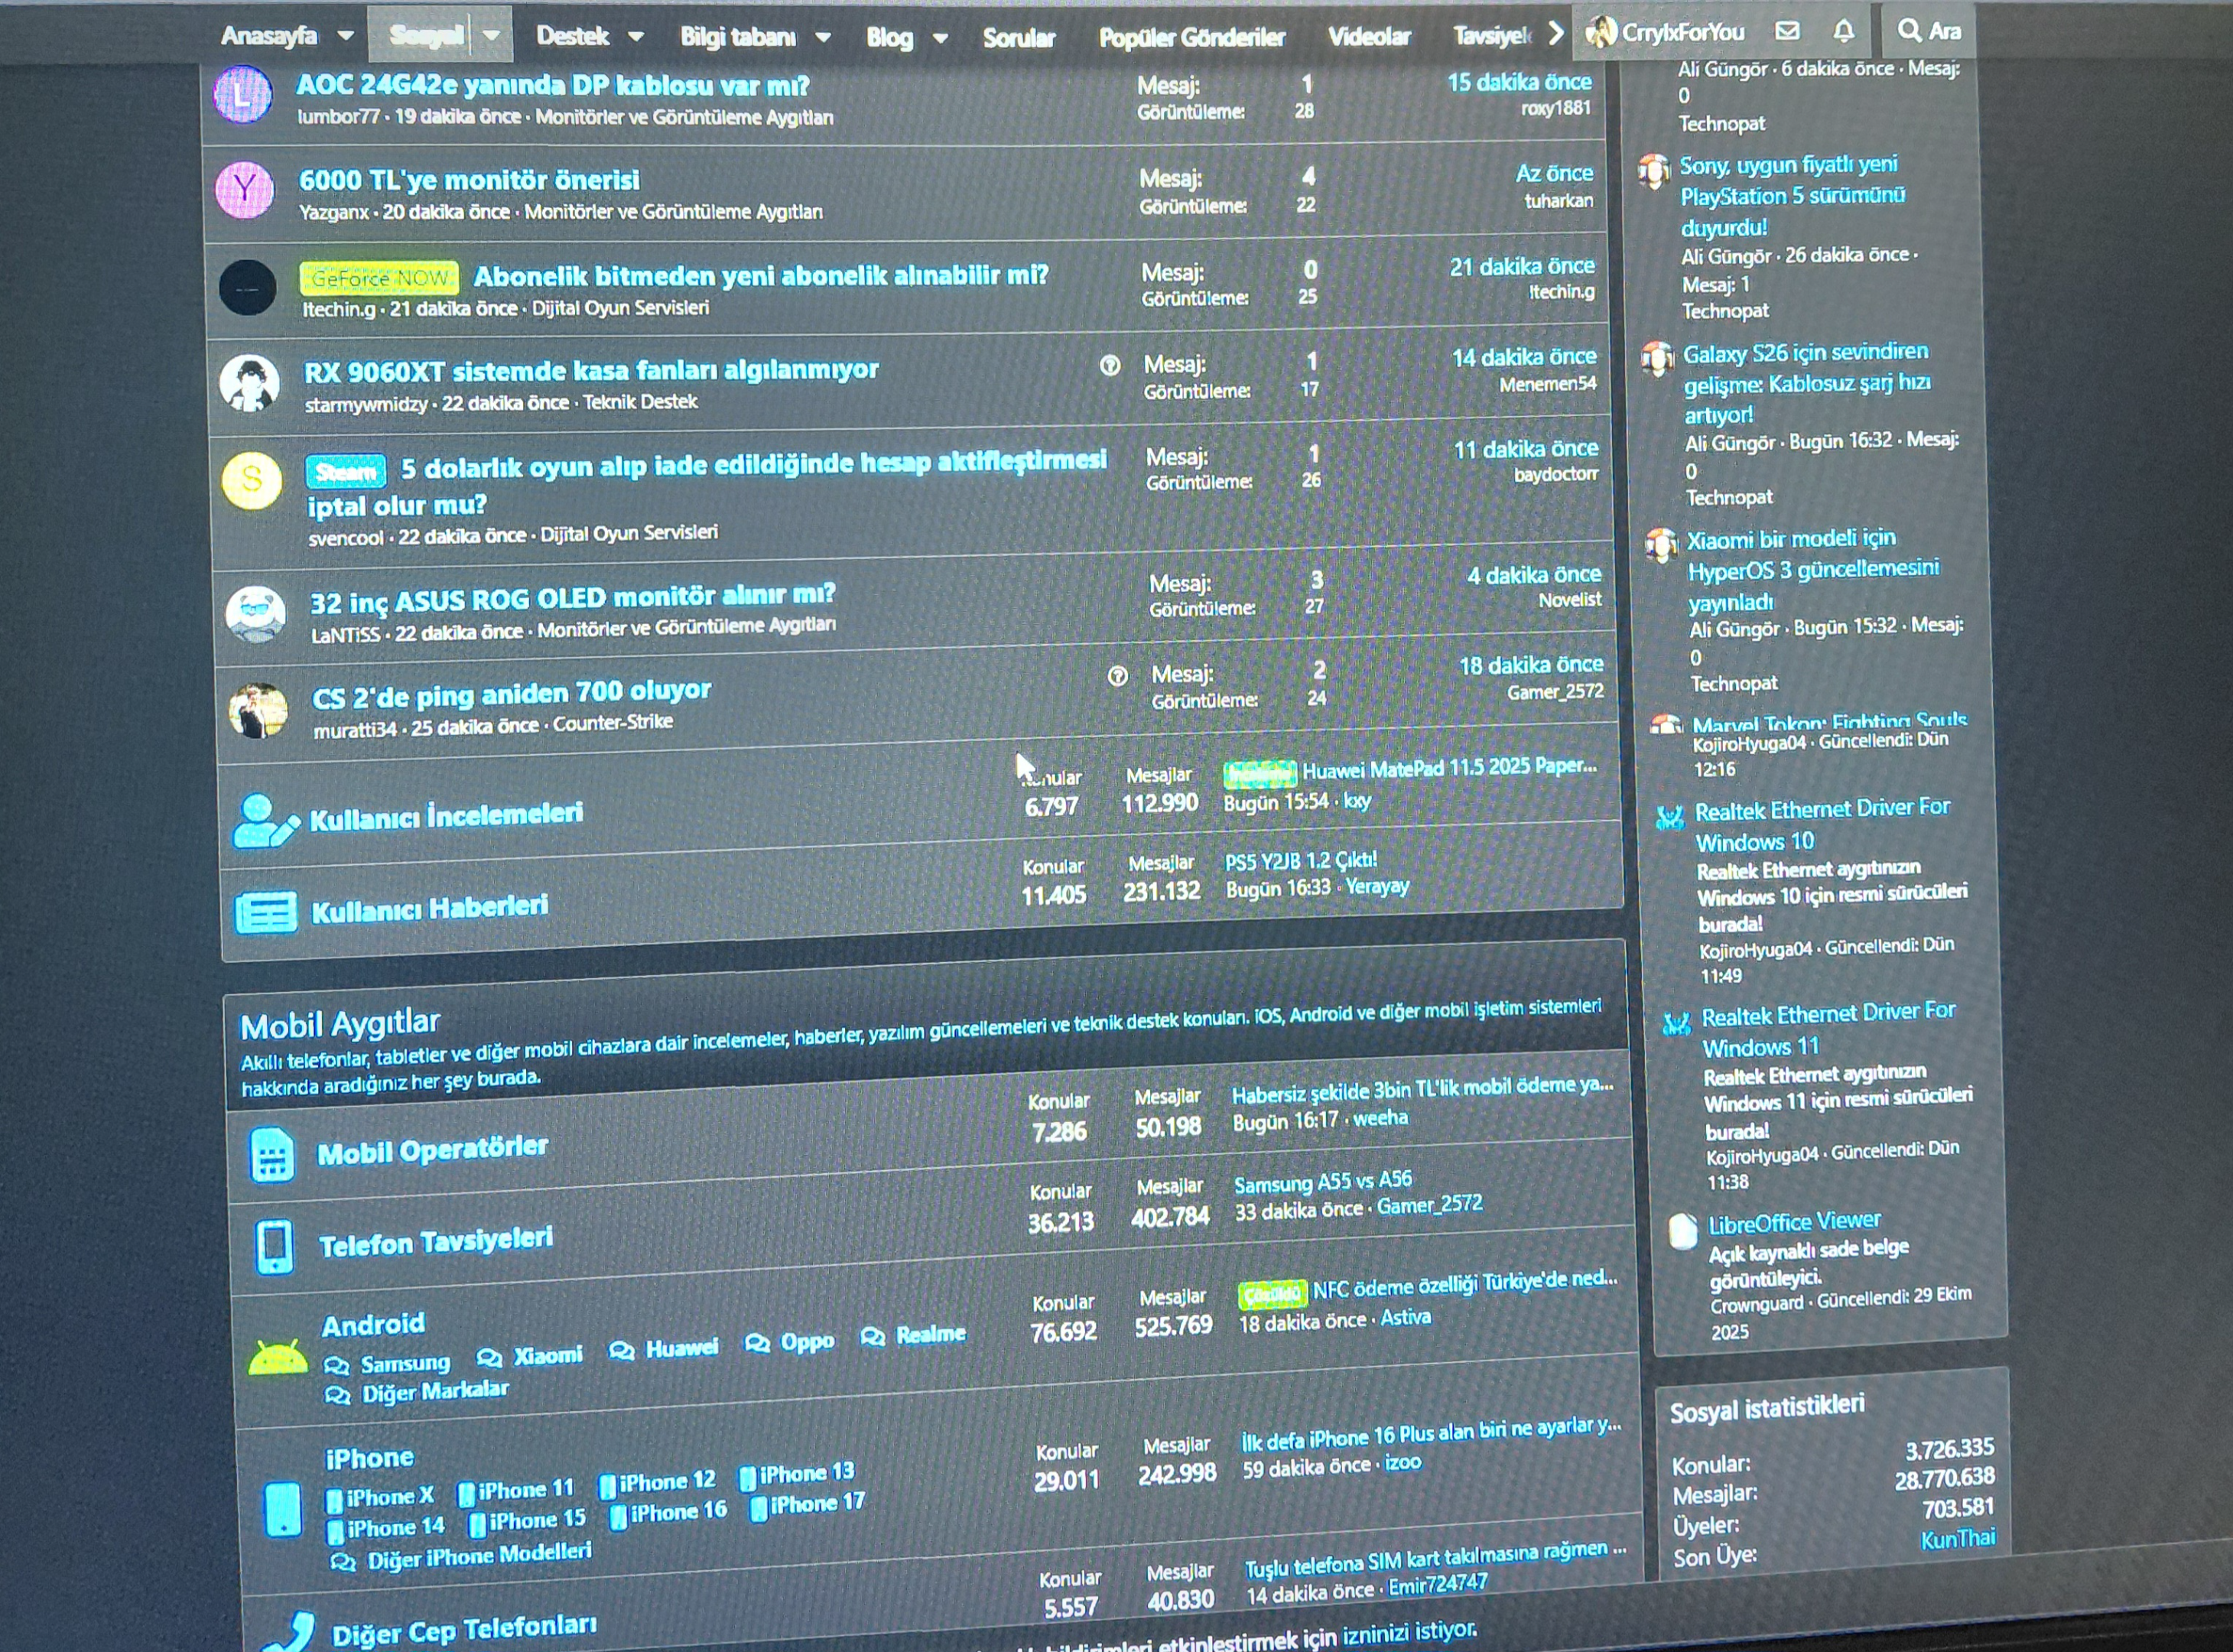Click avatar beside the Sony PlayStation 5 news
The width and height of the screenshot is (2233, 1652).
tap(1654, 171)
